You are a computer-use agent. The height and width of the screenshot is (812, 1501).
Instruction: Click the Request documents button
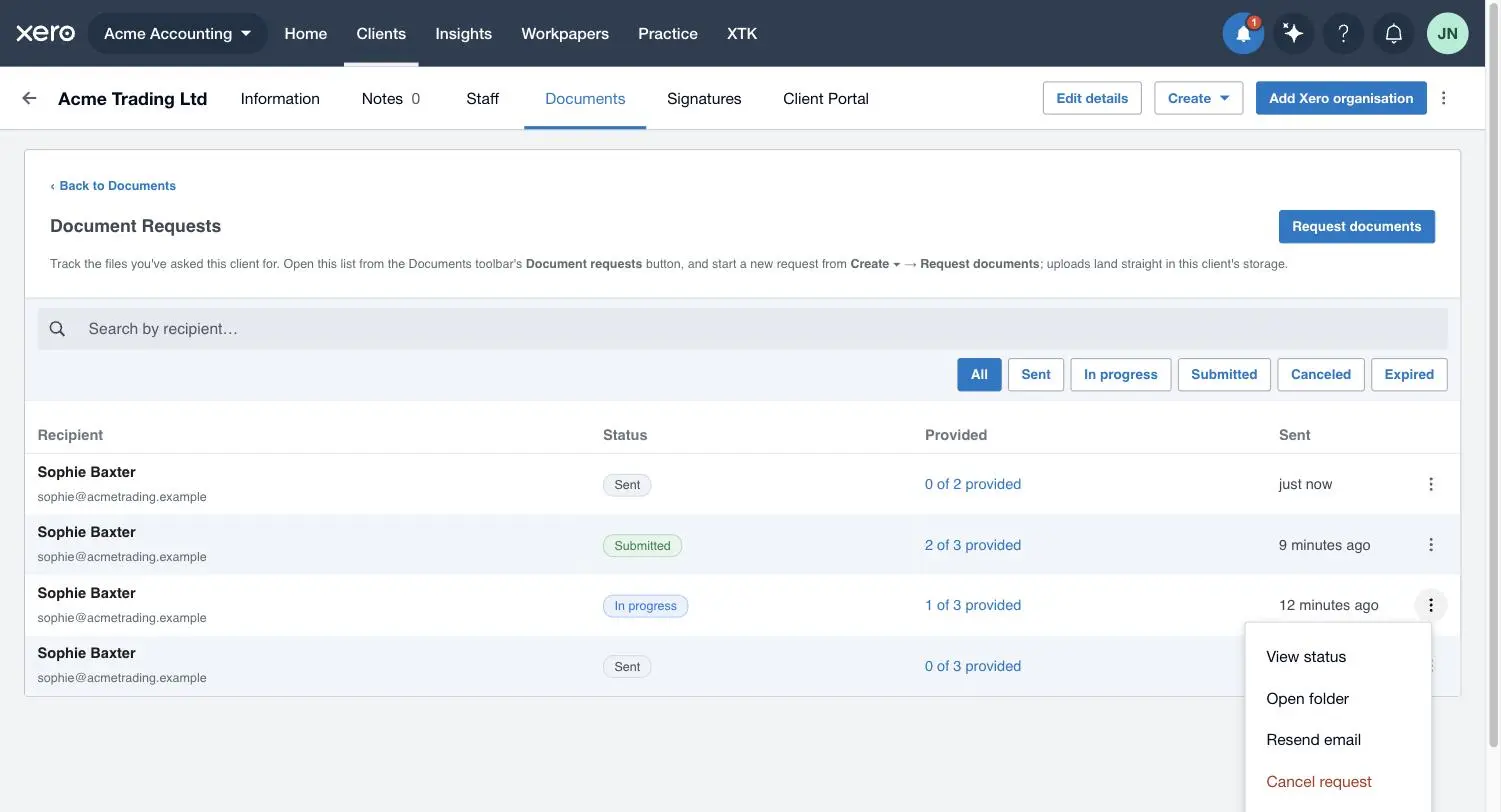[1356, 226]
